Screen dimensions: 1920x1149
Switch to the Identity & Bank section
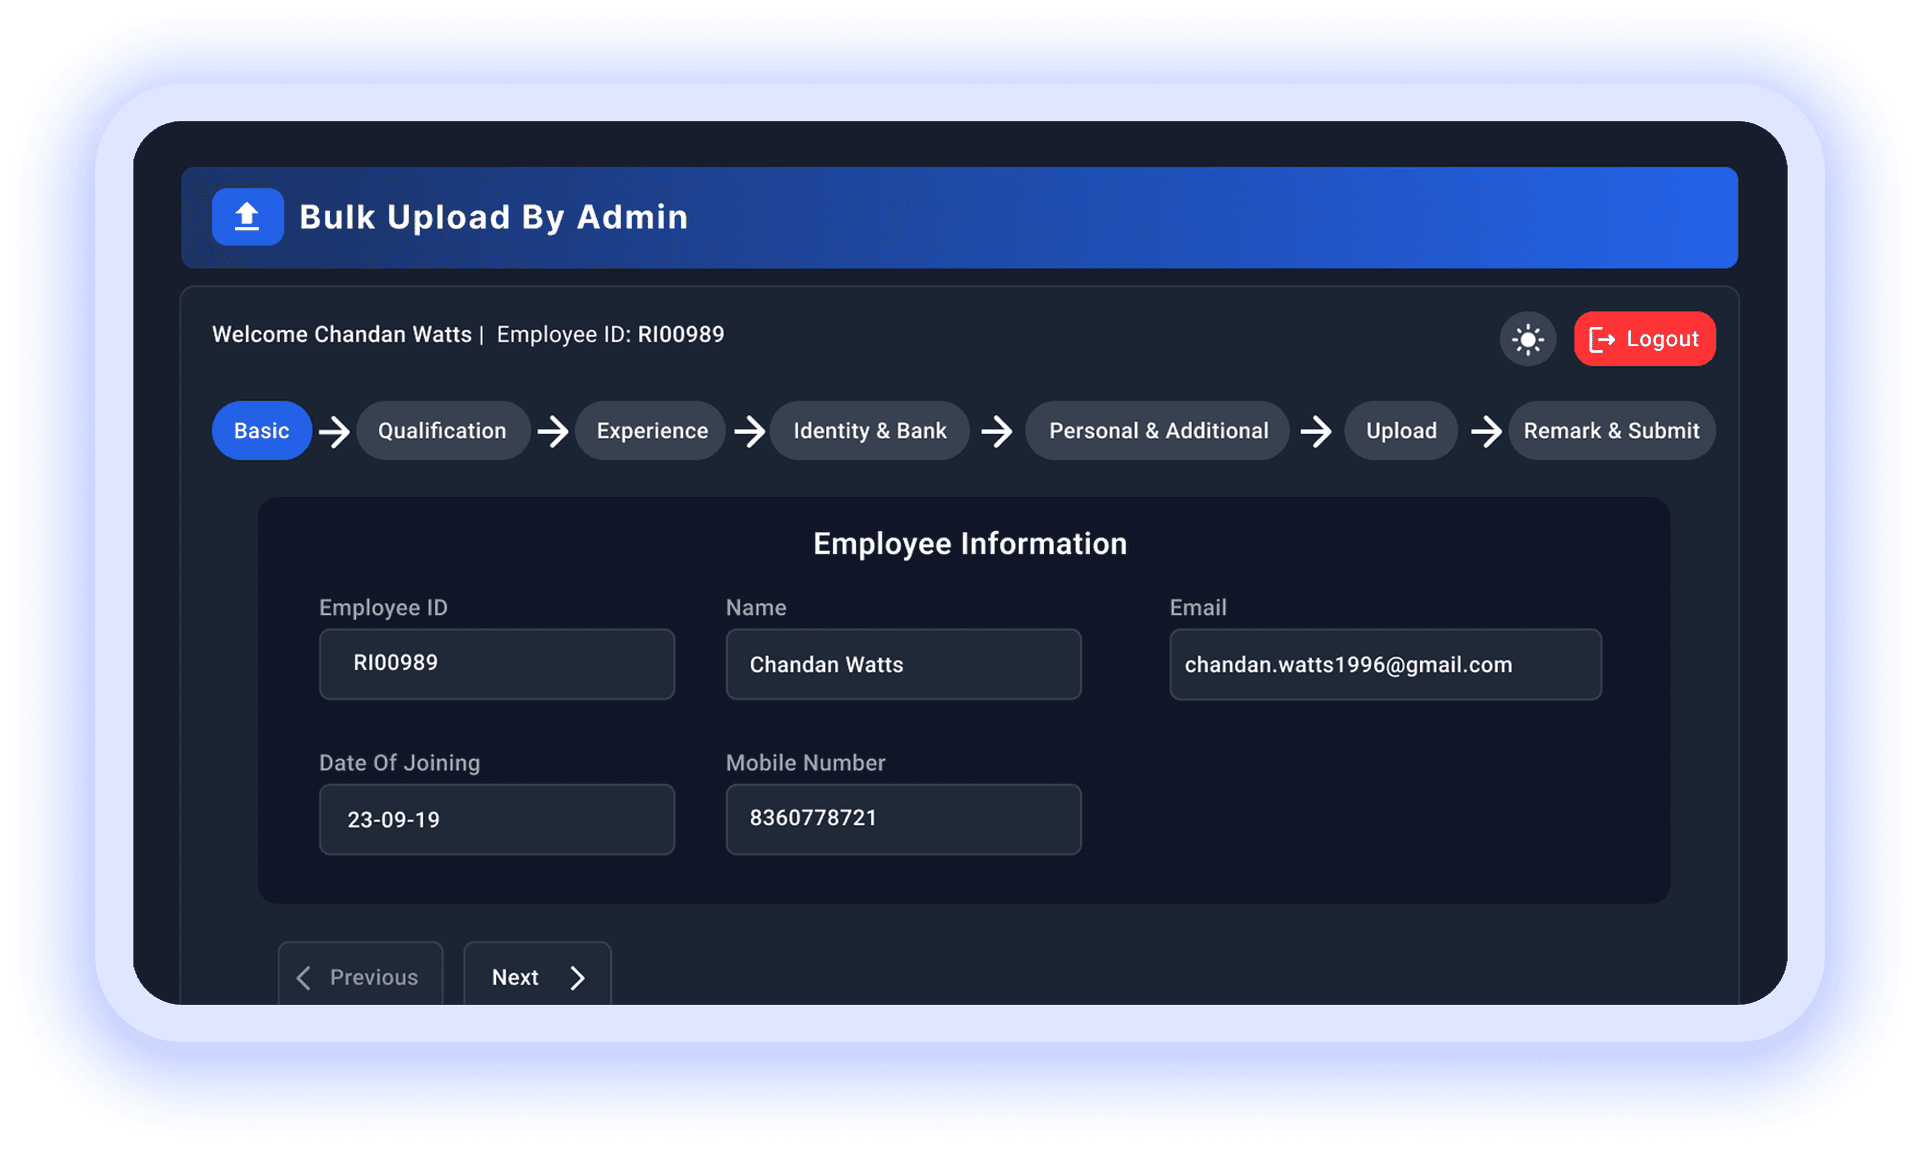point(869,431)
